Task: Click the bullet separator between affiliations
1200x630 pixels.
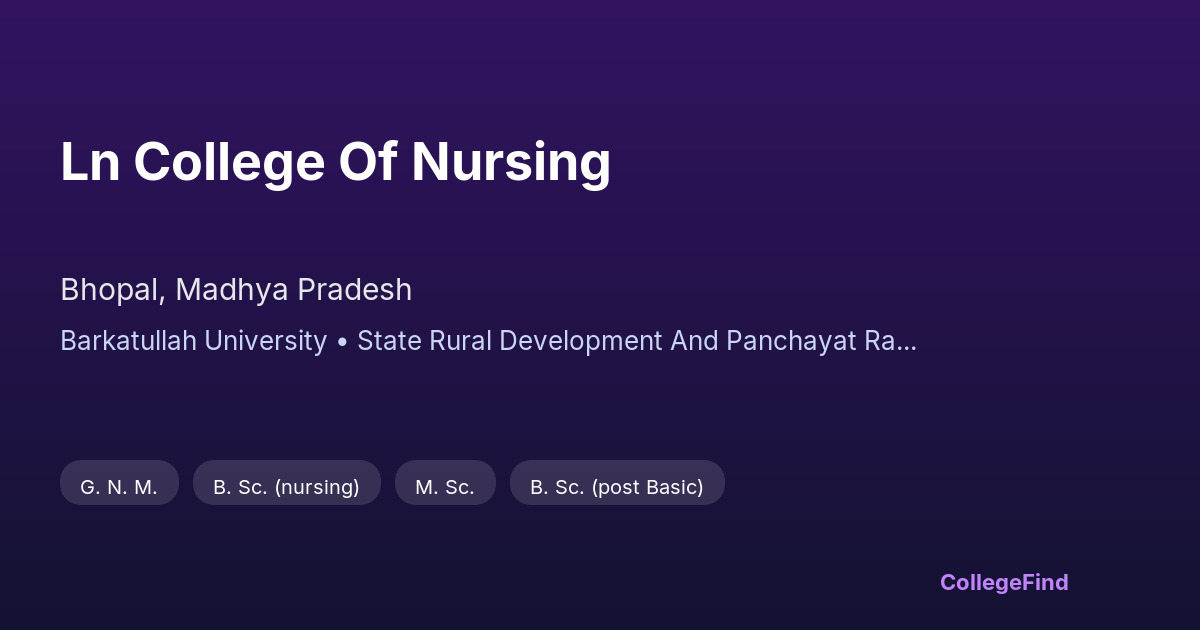Action: (x=342, y=342)
